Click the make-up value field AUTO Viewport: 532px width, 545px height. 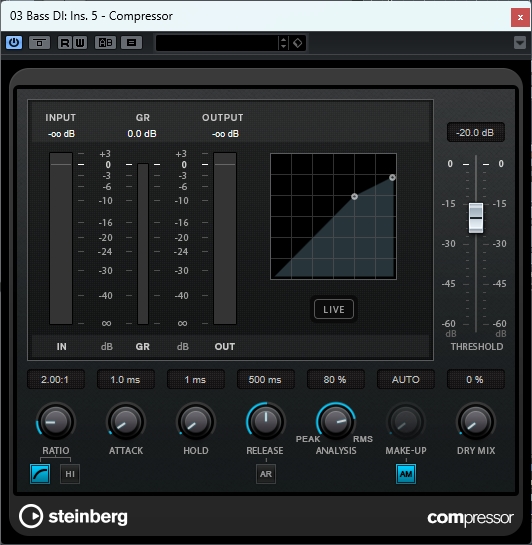(x=406, y=380)
